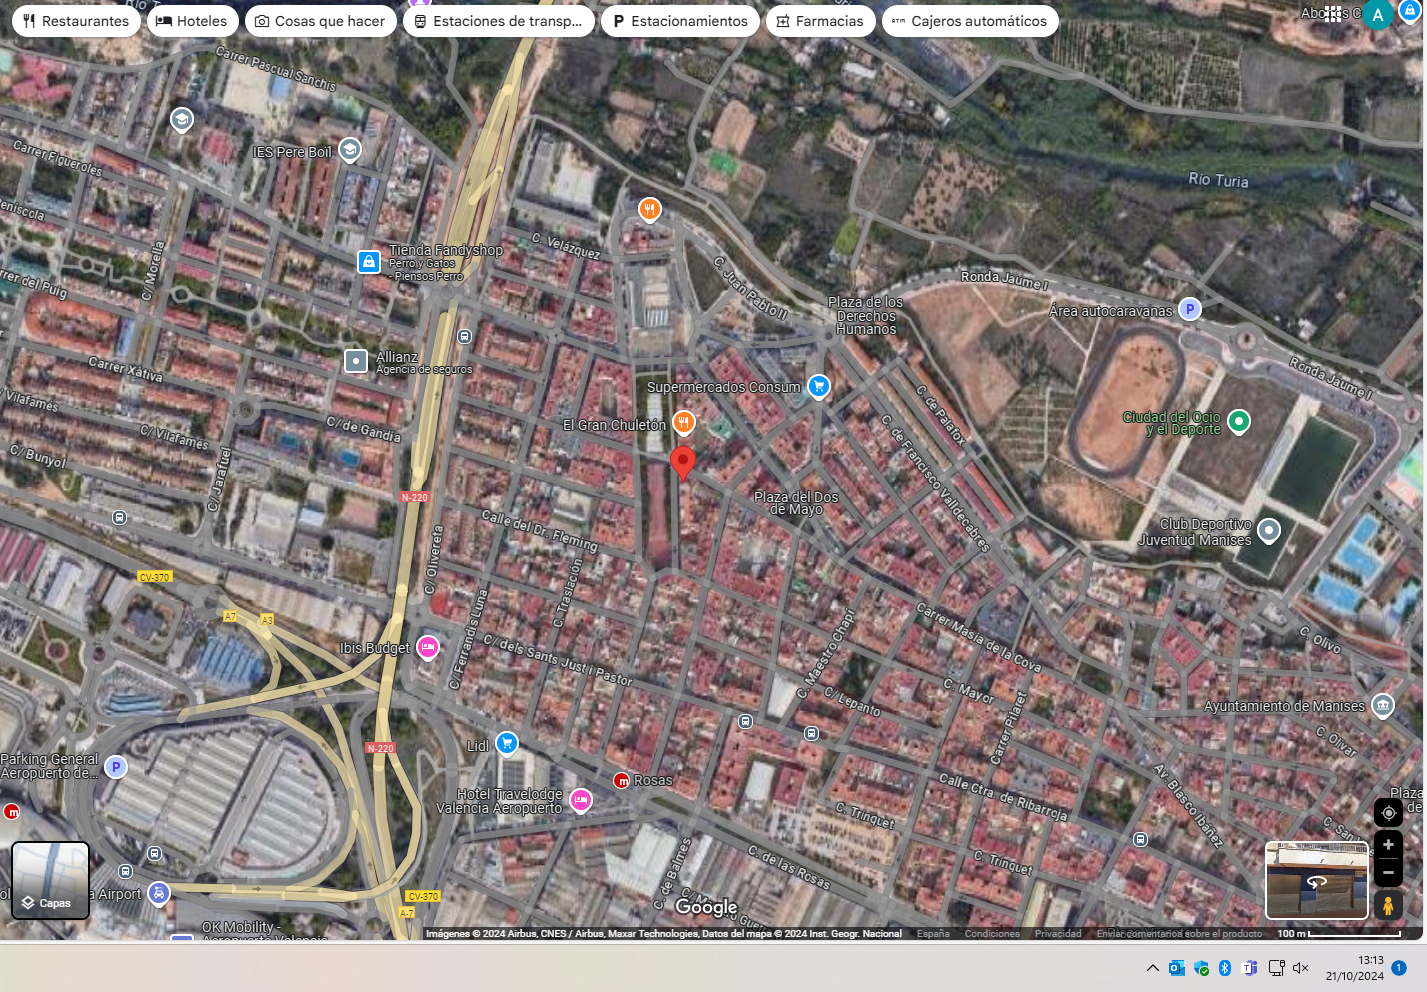Filter the map by Hoteles
1427x992 pixels.
[192, 21]
